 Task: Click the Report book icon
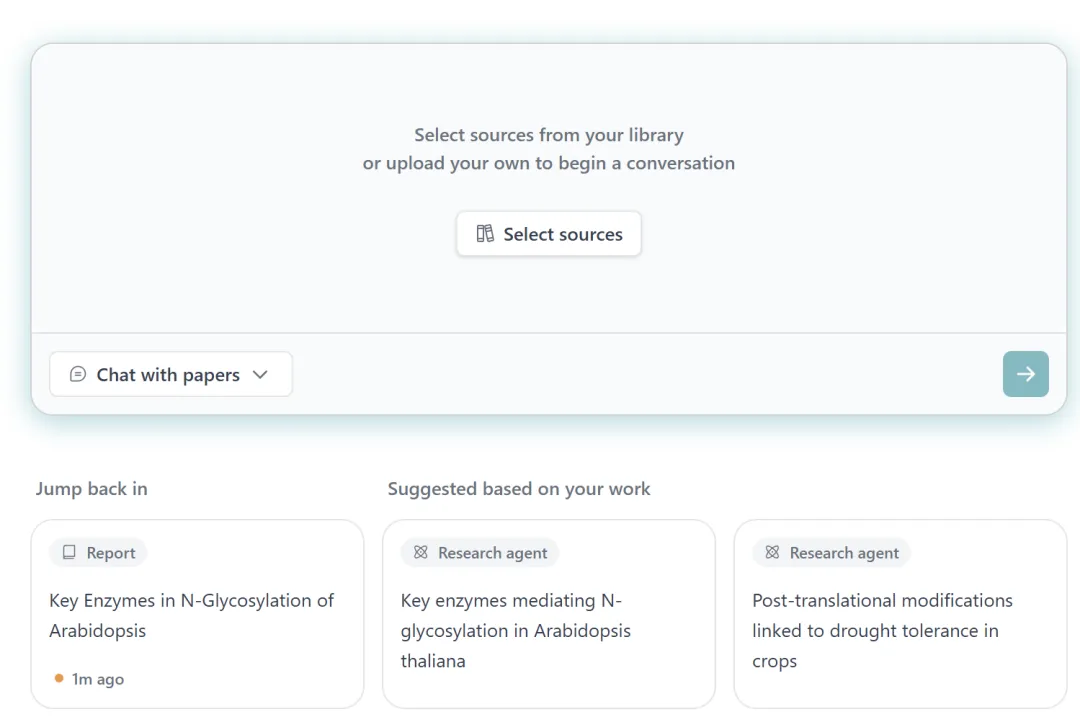[x=69, y=552]
